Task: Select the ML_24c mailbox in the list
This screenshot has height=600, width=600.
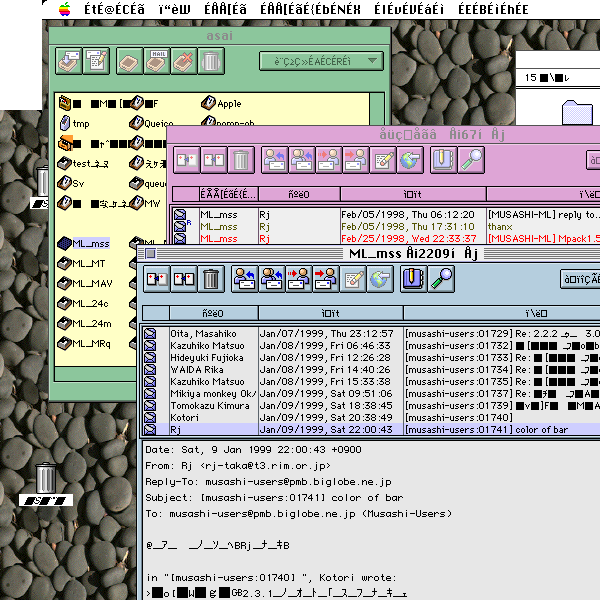Action: coord(91,303)
